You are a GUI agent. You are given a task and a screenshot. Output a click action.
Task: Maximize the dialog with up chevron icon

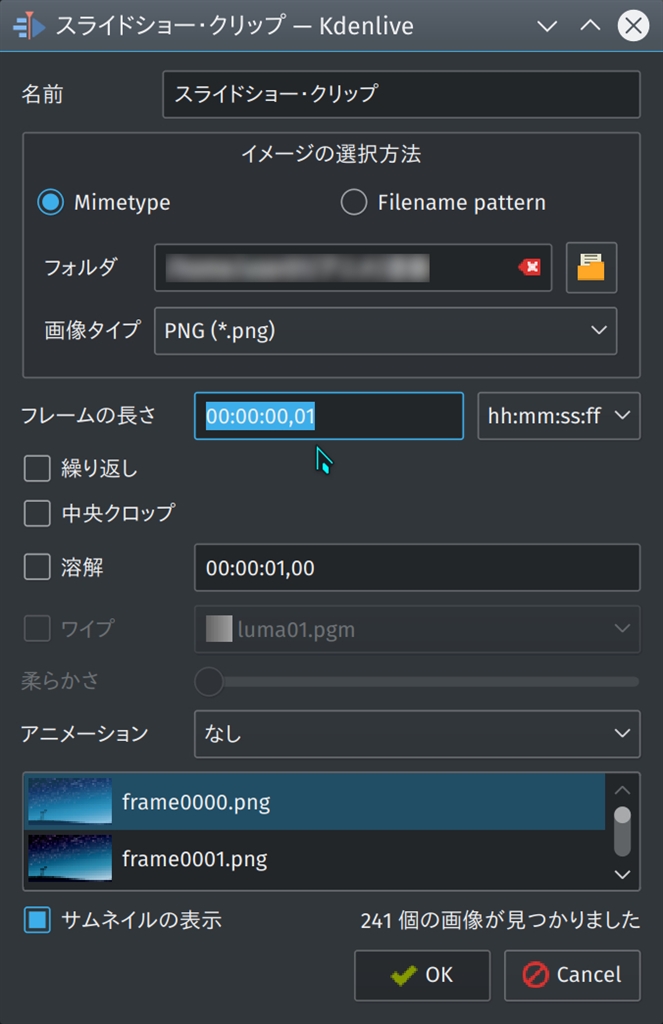[590, 26]
